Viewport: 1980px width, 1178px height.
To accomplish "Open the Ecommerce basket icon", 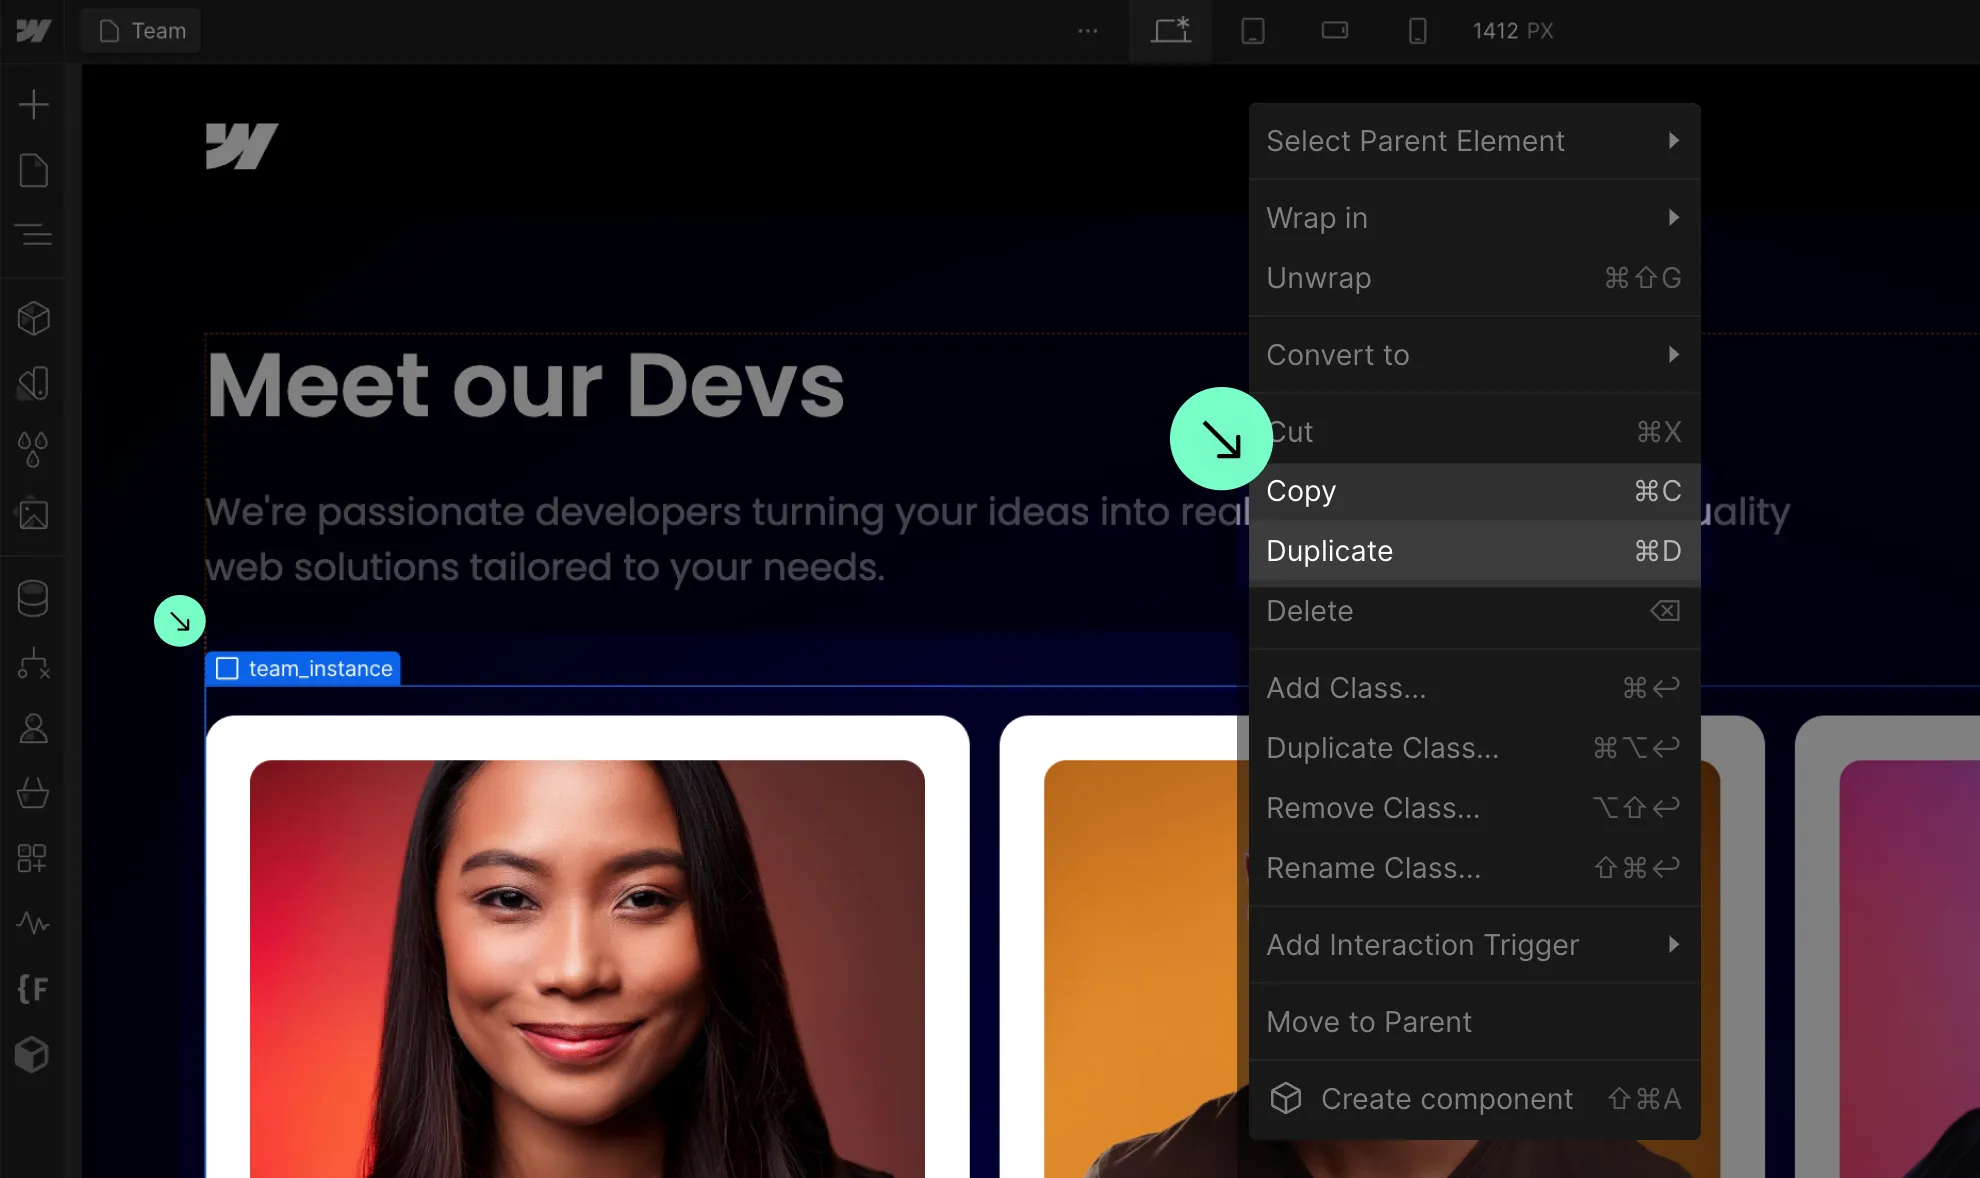I will 33,793.
